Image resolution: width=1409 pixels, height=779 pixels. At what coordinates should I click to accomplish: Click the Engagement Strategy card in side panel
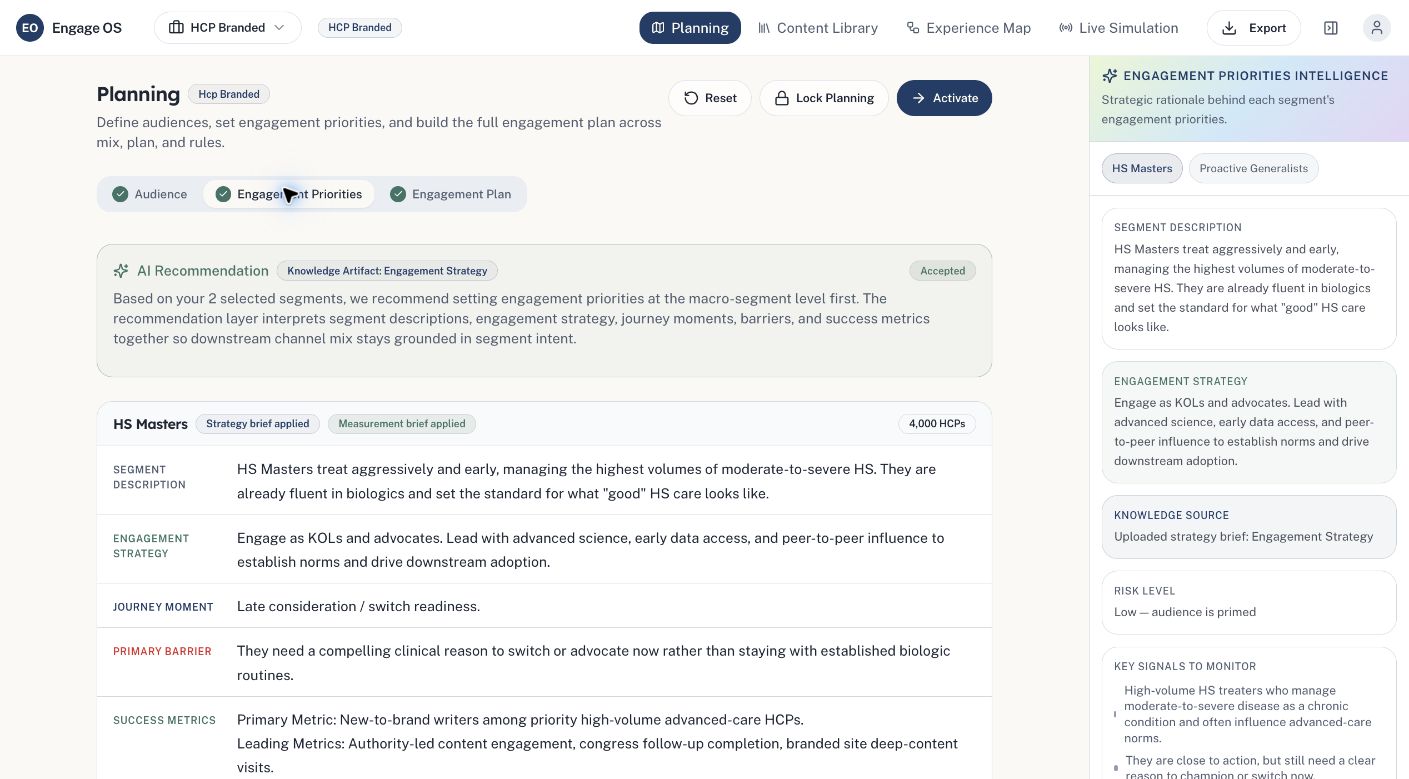pos(1249,422)
